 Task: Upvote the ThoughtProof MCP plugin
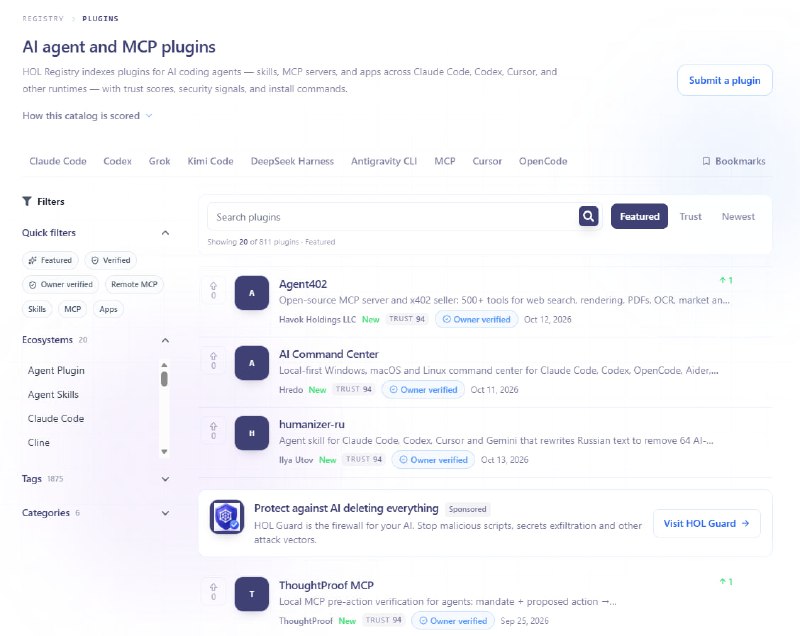[213, 592]
